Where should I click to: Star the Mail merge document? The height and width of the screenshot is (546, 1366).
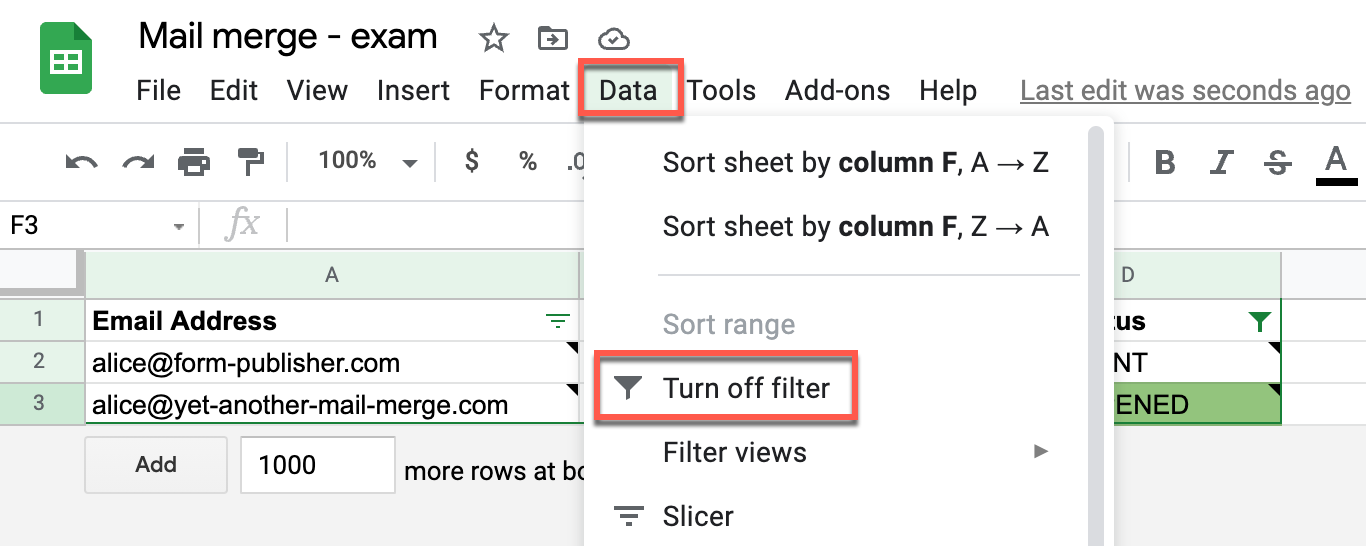pyautogui.click(x=493, y=39)
